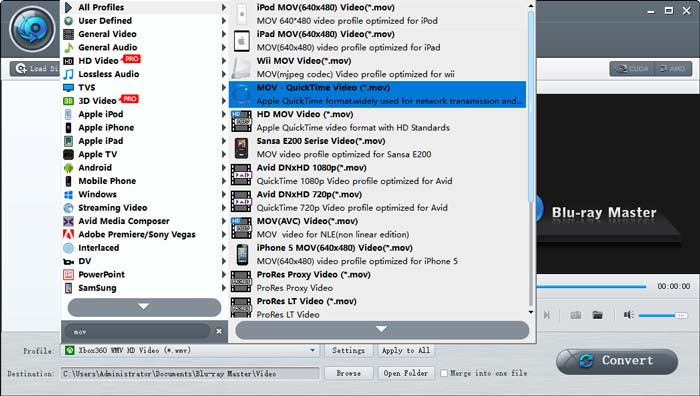Click the Apple iPad device icon
Screen dimensions: 700x396
pos(68,141)
